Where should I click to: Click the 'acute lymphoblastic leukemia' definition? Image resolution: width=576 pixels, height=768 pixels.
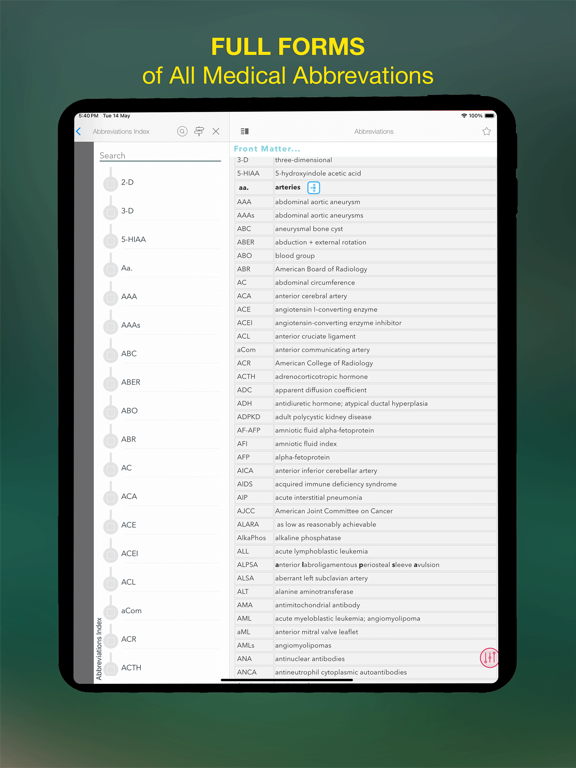point(321,551)
